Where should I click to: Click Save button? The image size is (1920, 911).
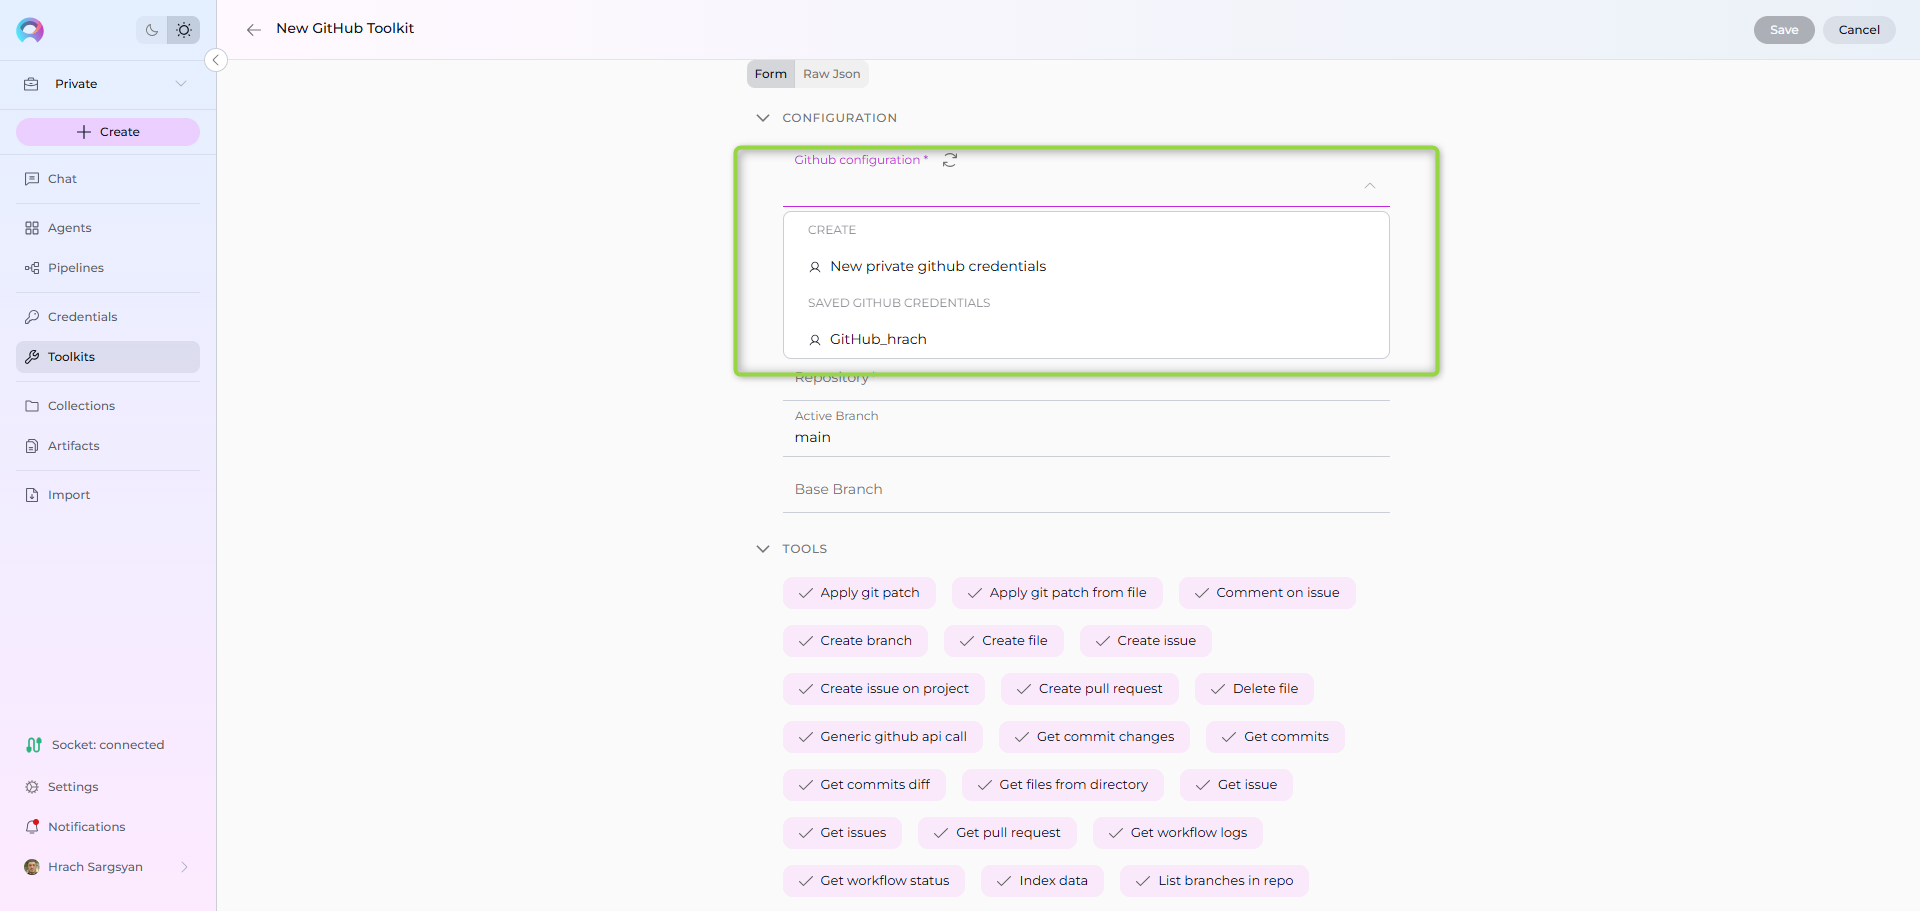[1784, 30]
